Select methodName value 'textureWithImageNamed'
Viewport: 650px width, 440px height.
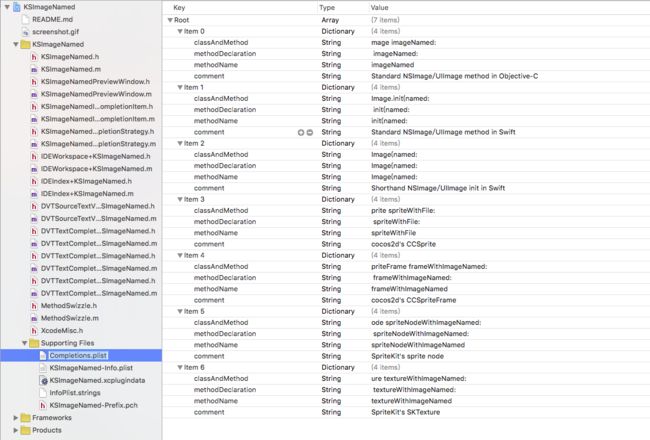(x=412, y=401)
